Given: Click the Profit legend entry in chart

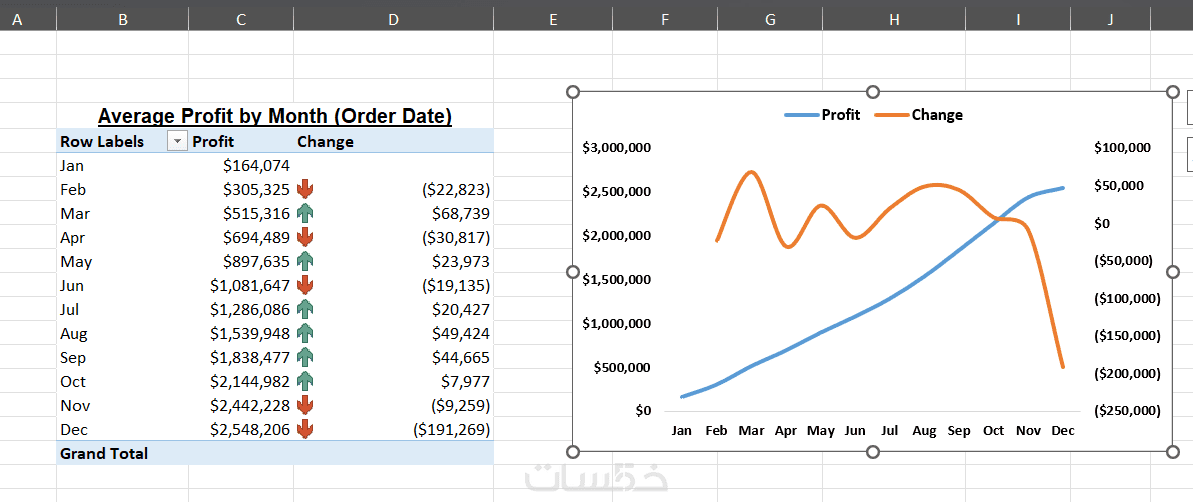Looking at the screenshot, I should (823, 115).
